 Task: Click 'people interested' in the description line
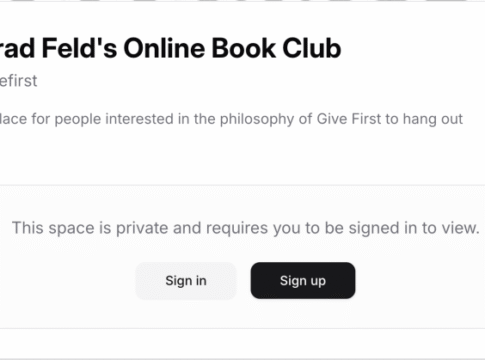point(114,119)
